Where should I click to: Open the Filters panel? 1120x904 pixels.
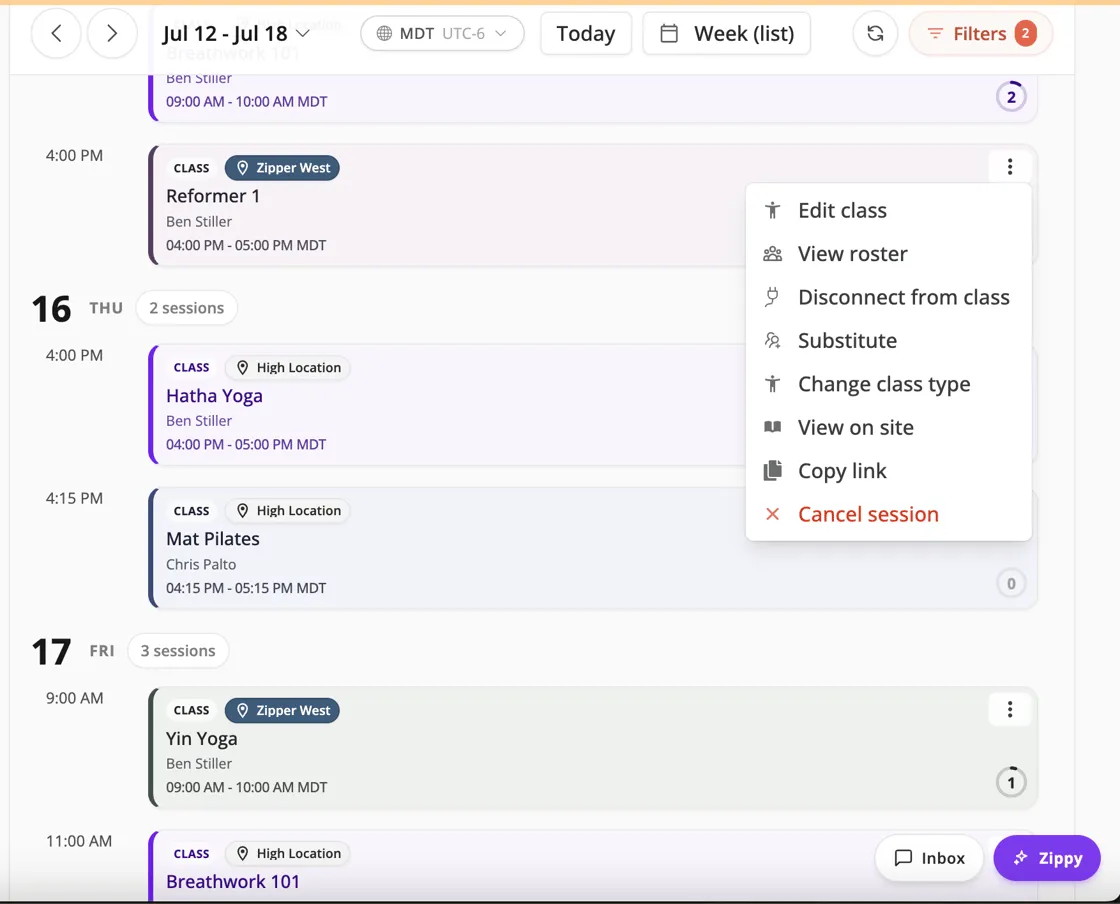tap(980, 33)
